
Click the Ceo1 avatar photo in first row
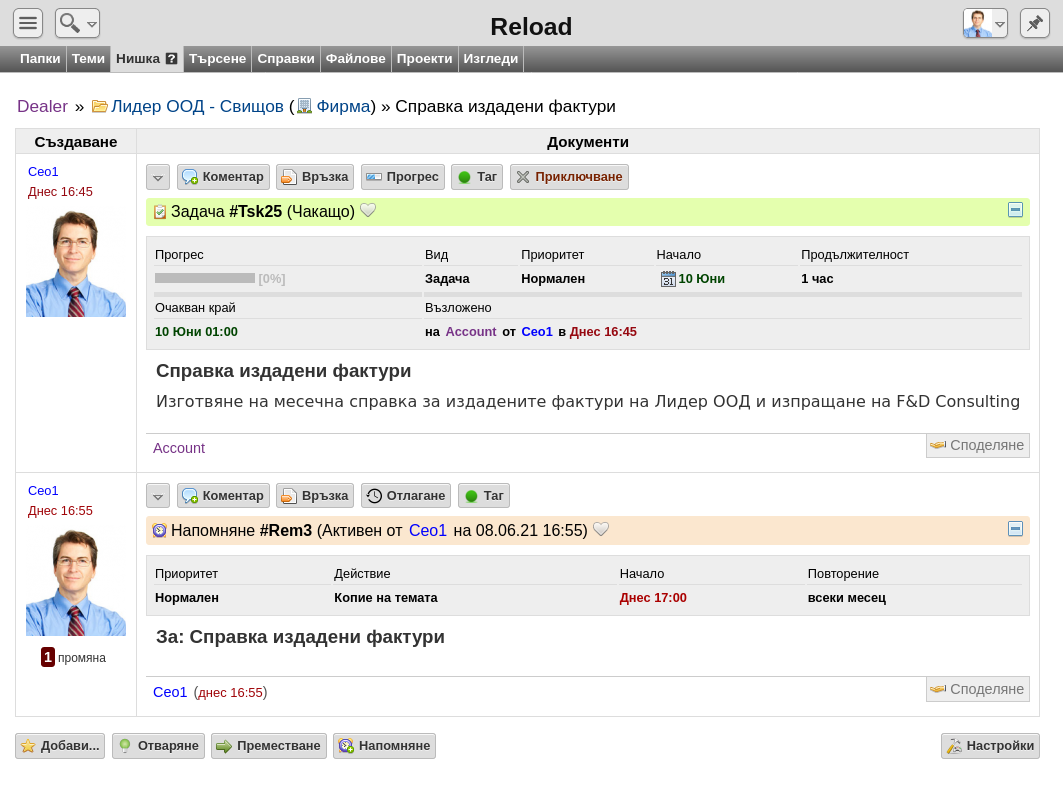tap(76, 264)
